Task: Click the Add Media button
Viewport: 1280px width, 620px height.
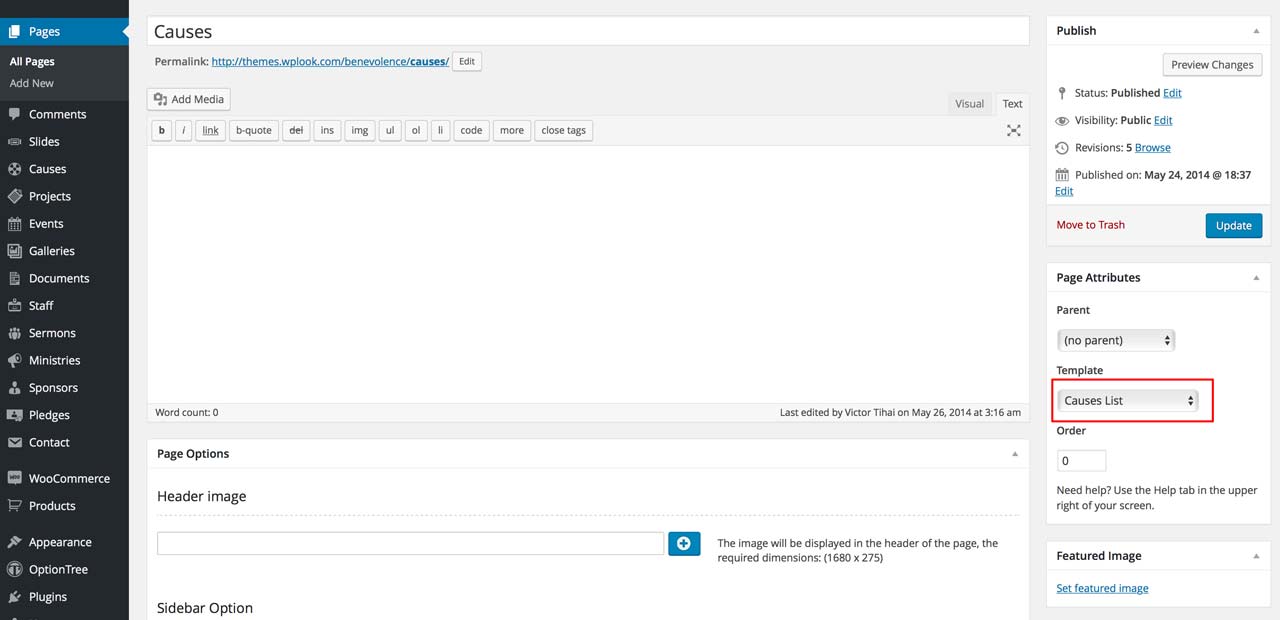Action: (x=189, y=99)
